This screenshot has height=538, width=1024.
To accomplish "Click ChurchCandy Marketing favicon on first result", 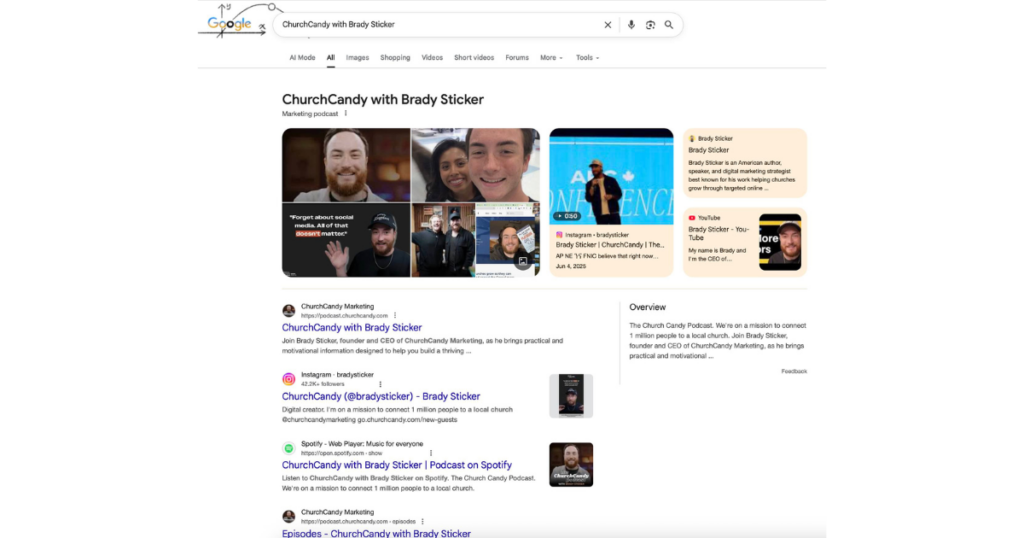I will coord(289,311).
